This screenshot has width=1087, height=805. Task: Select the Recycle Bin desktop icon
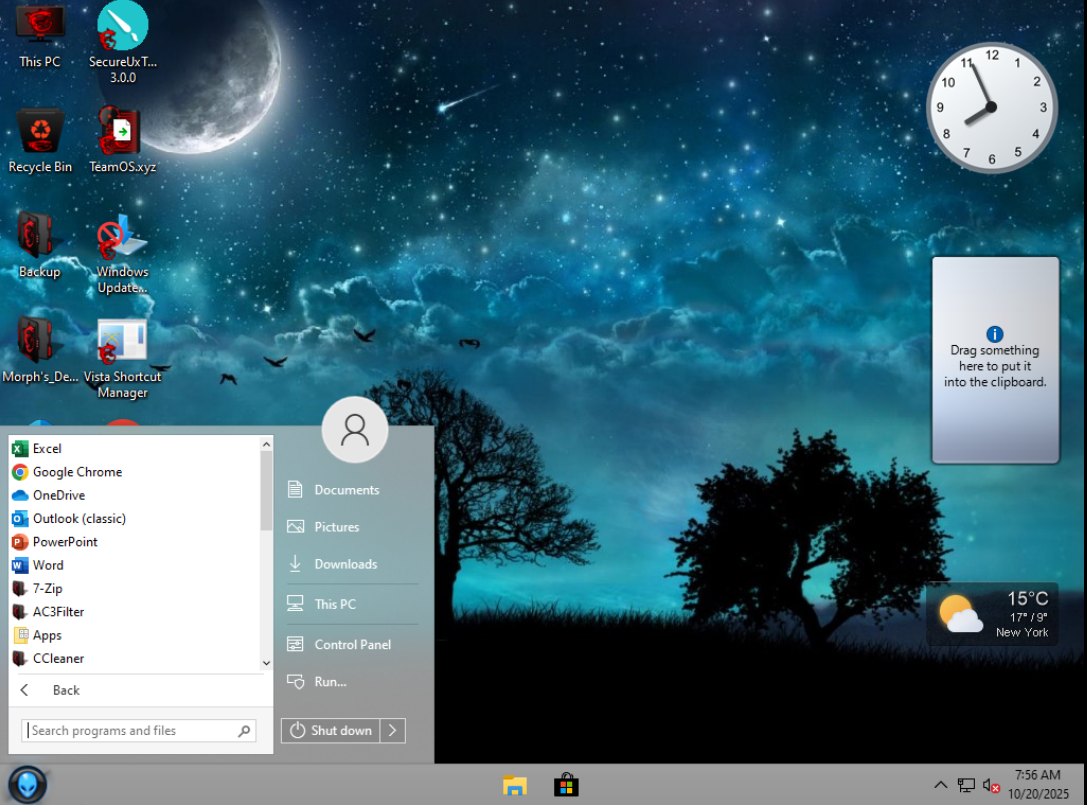40,141
